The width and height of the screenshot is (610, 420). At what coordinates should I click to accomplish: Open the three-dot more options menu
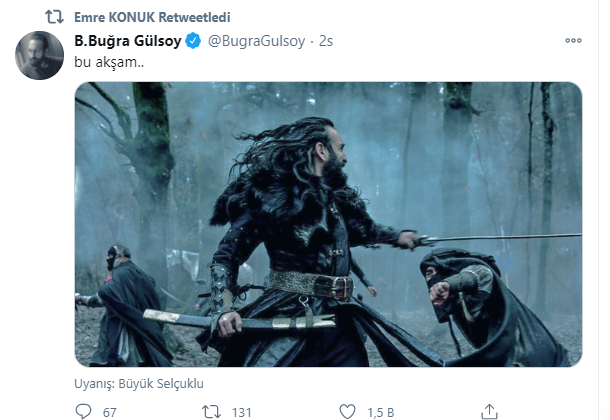click(x=572, y=41)
